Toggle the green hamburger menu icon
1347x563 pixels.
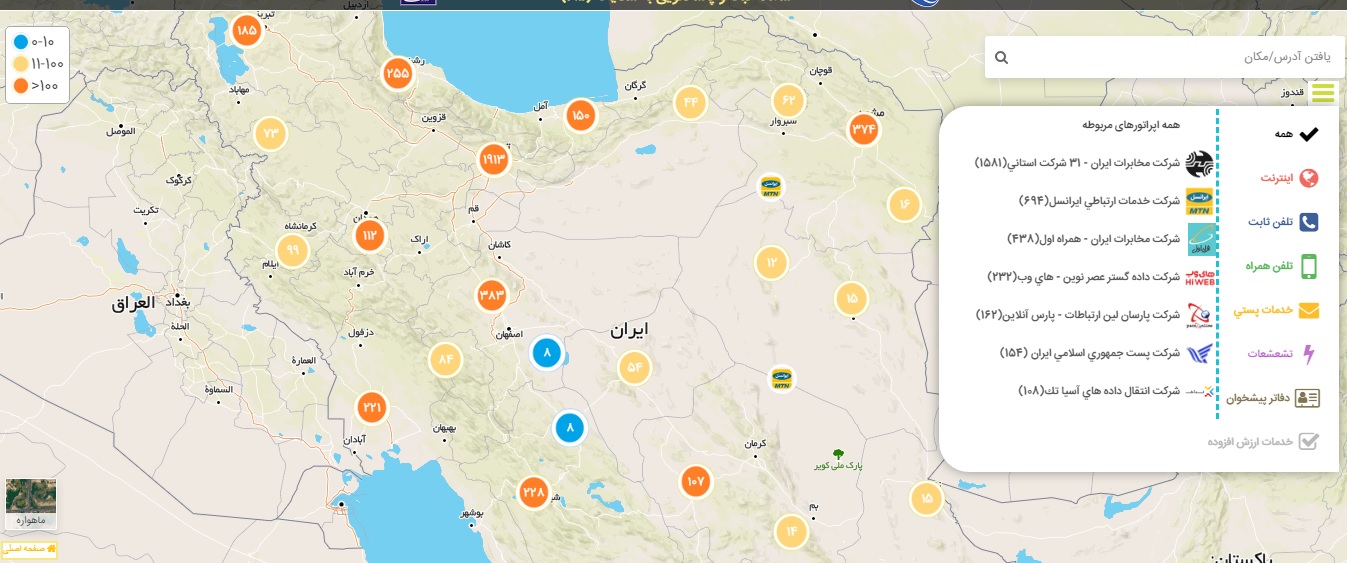click(x=1323, y=93)
